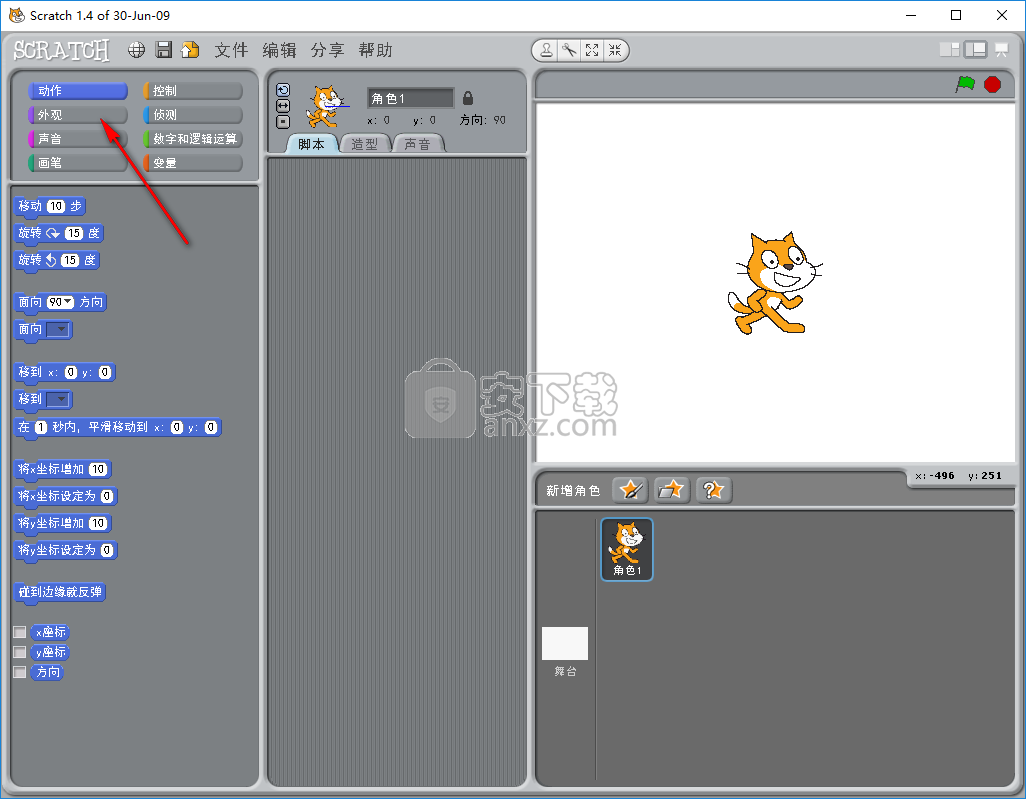Viewport: 1026px width, 799px height.
Task: Switch to the 造型 tab
Action: pyautogui.click(x=365, y=144)
